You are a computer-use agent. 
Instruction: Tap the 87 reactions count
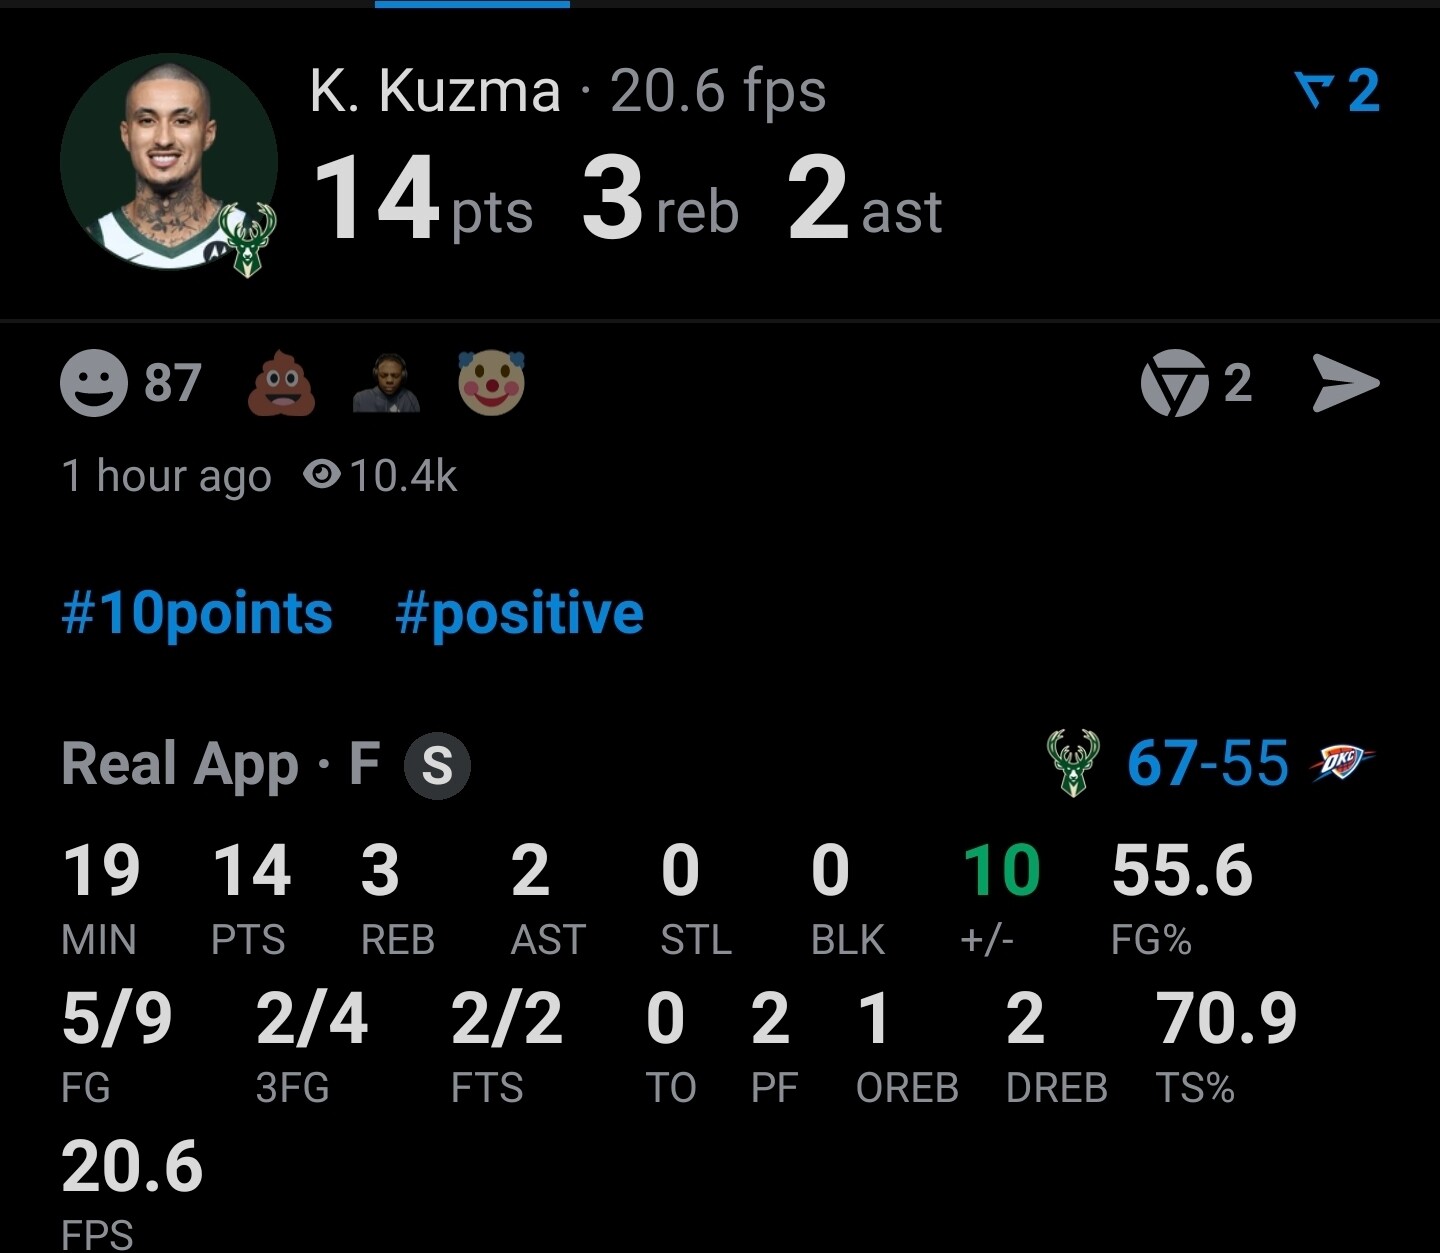coord(173,383)
